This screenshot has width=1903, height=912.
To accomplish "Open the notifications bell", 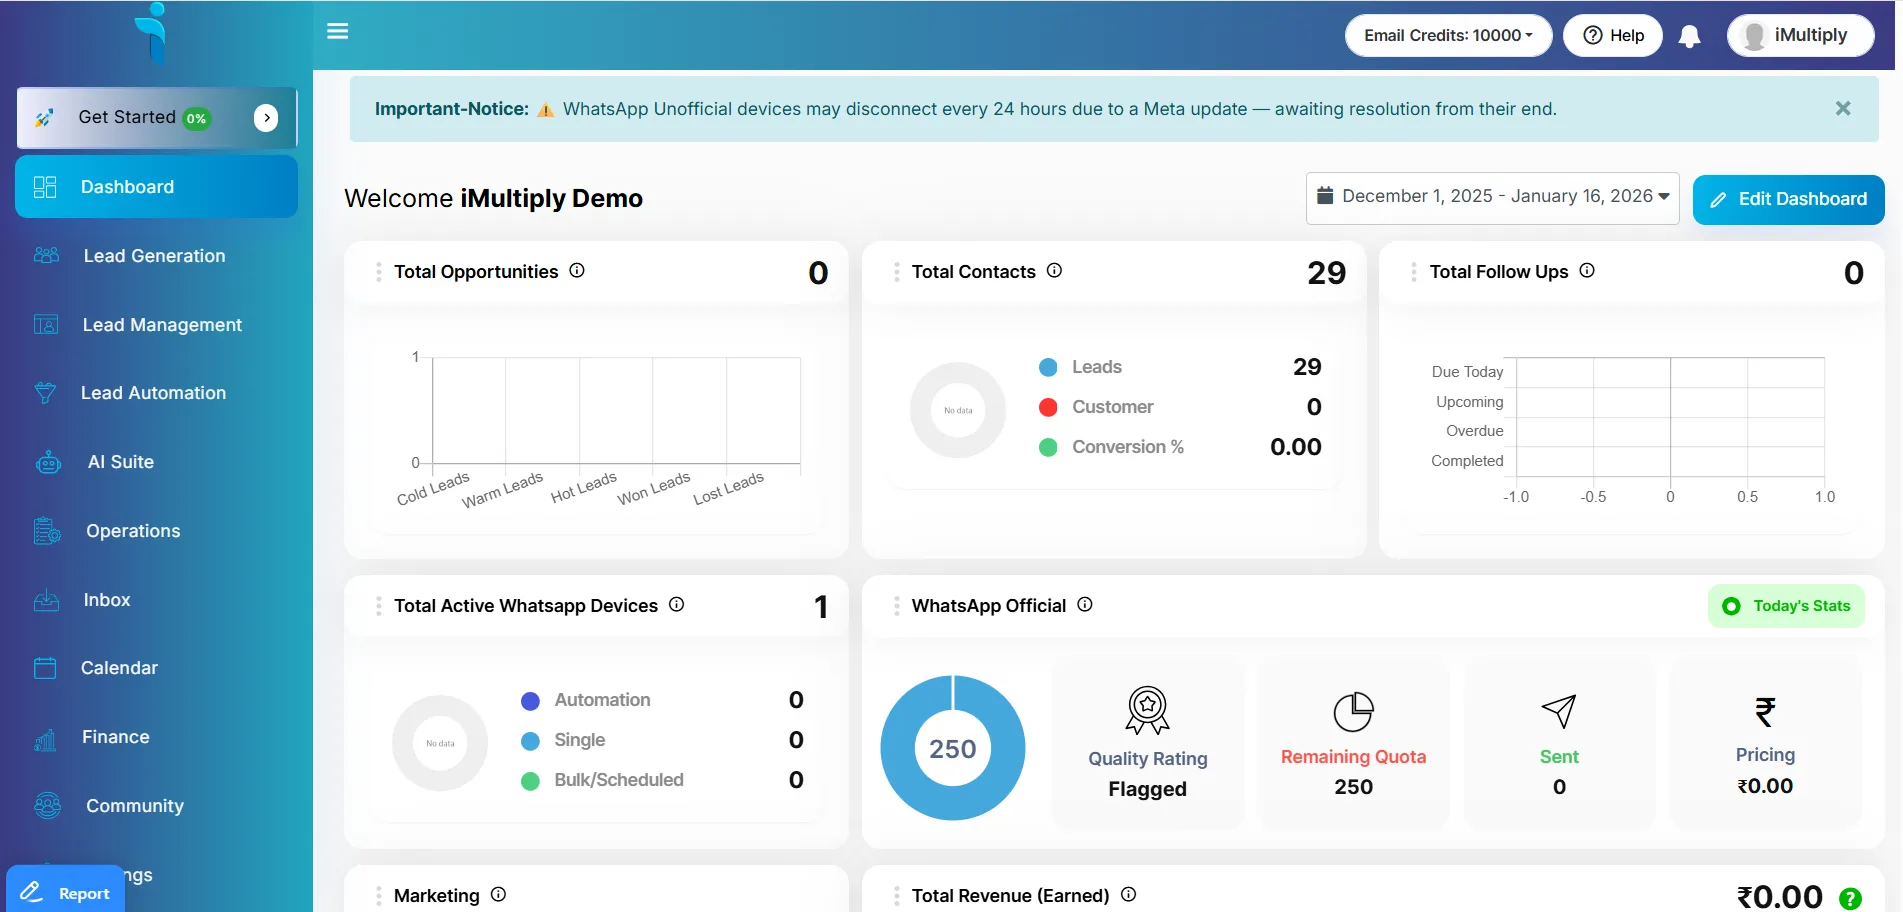I will click(x=1689, y=36).
